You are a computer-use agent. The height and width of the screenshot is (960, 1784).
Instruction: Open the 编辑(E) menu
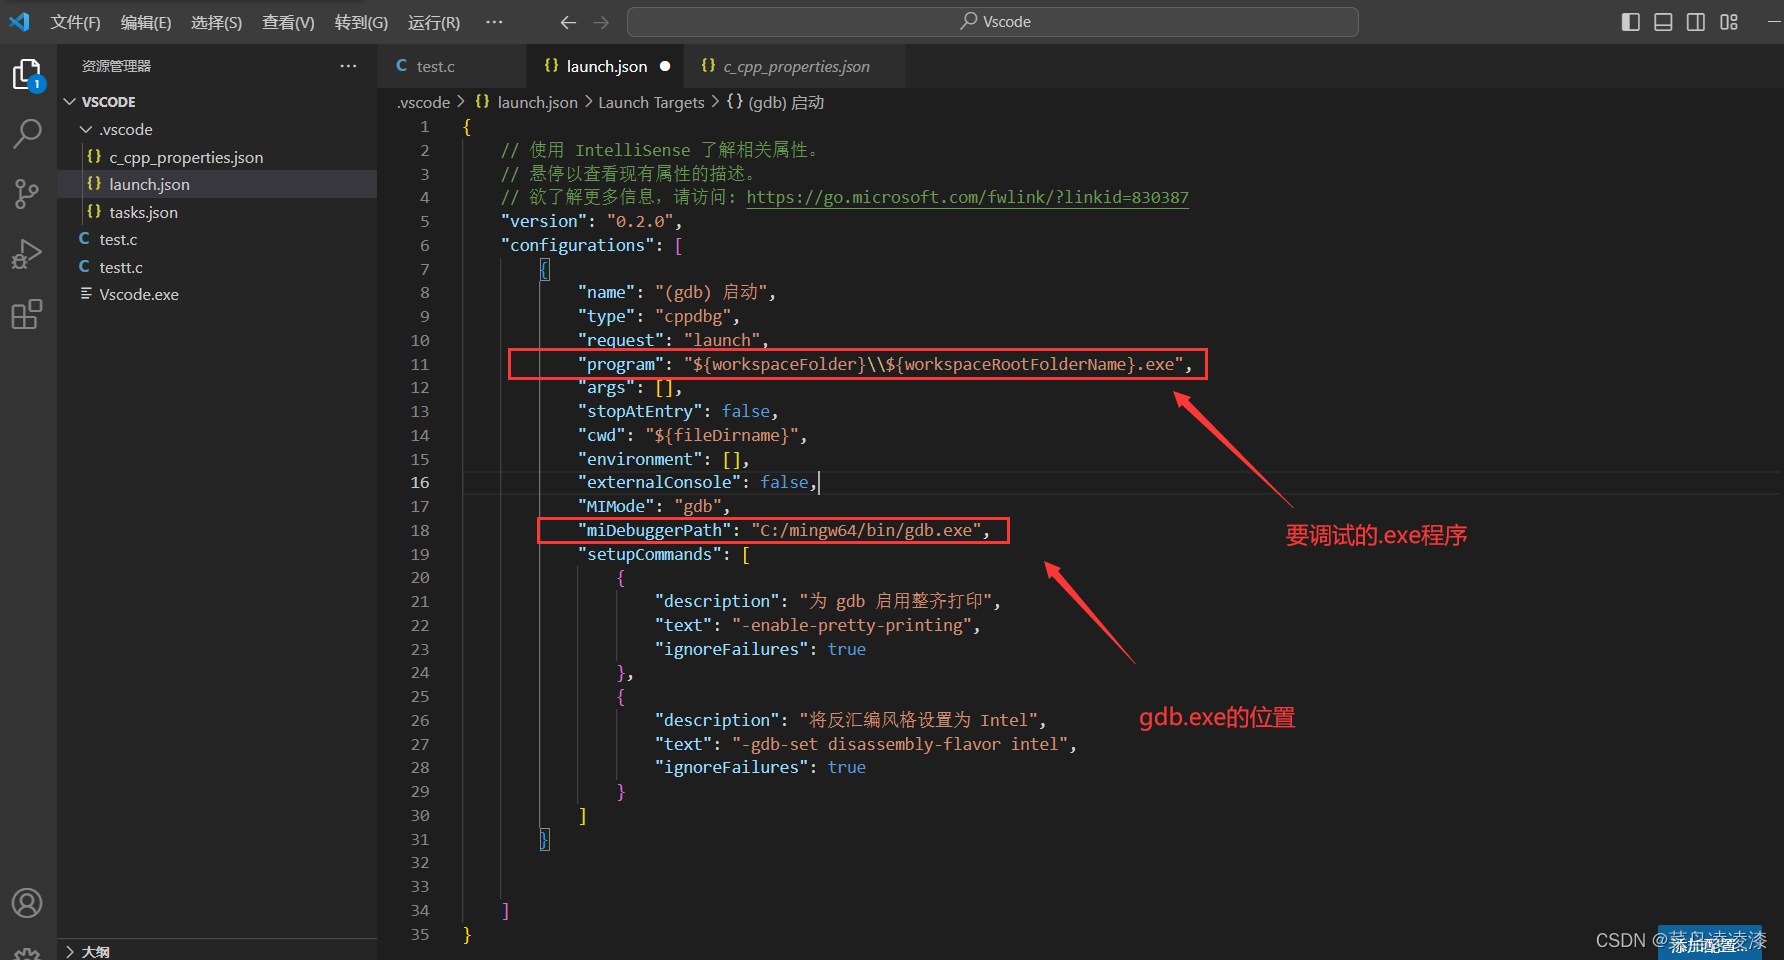click(x=146, y=22)
